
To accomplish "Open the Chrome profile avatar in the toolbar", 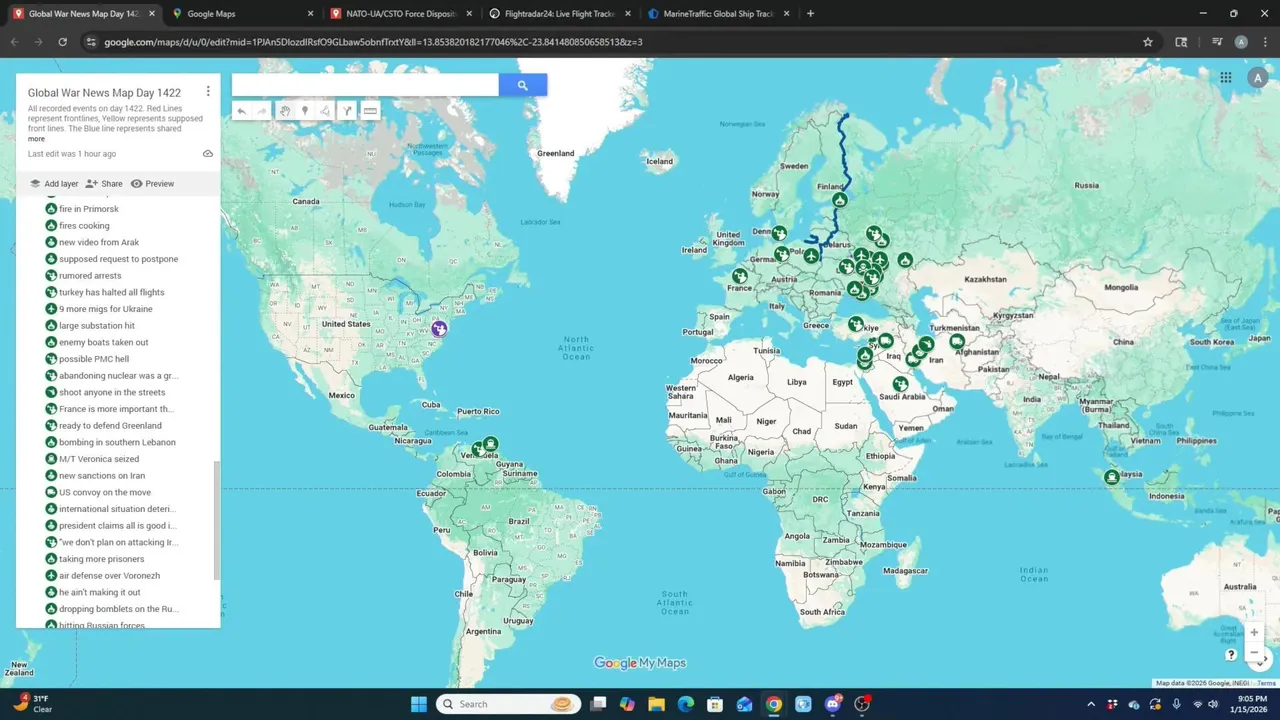I will tap(1241, 42).
